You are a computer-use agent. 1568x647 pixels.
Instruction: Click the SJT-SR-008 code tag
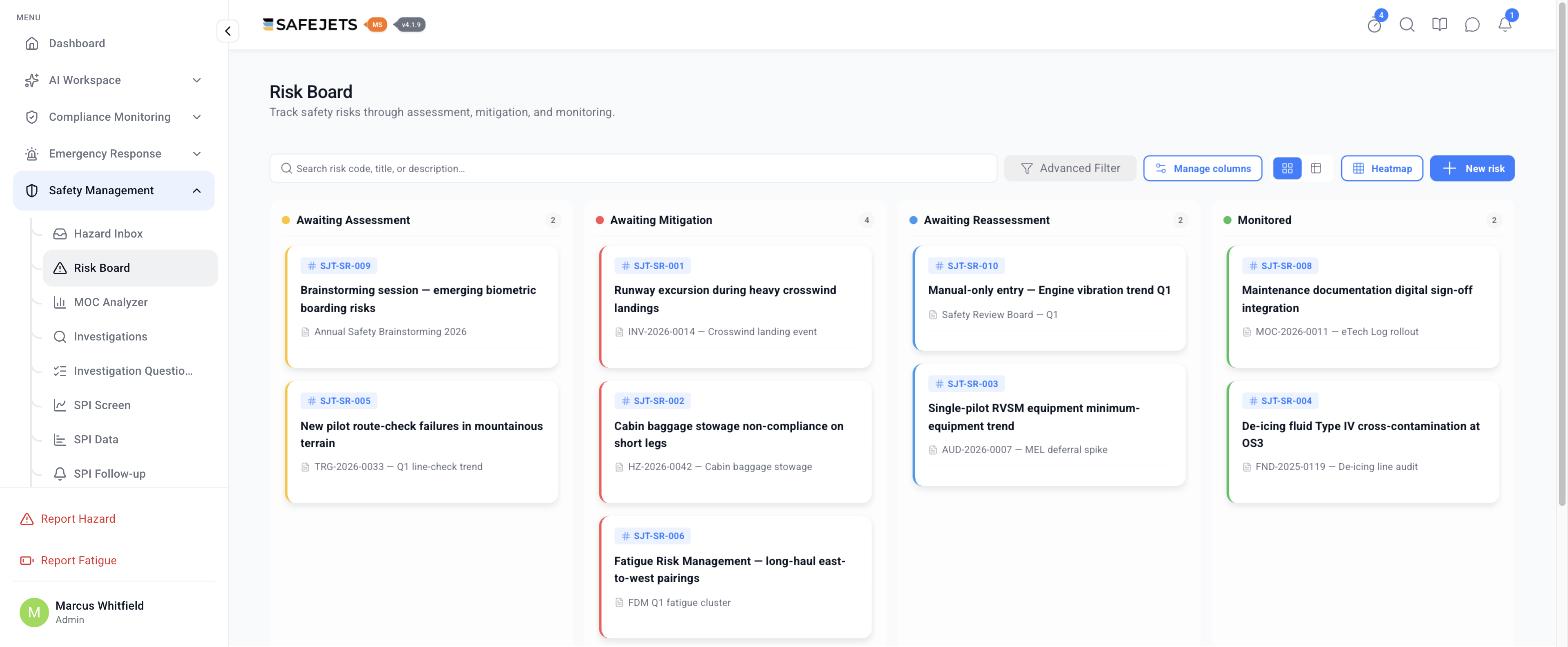pyautogui.click(x=1280, y=266)
